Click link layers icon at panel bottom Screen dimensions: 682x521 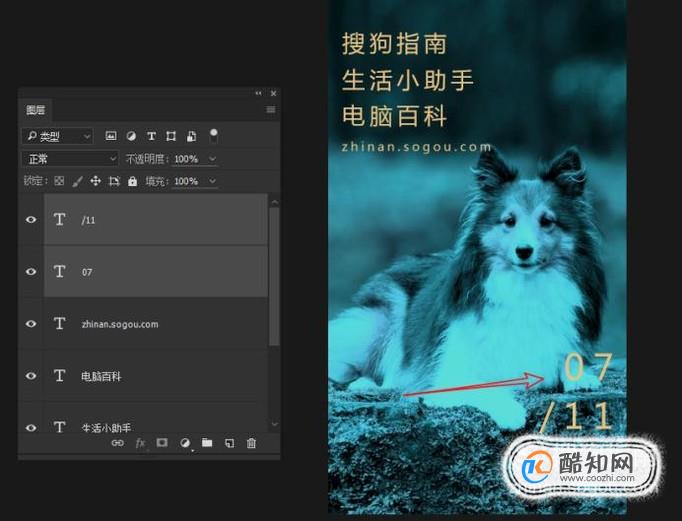pyautogui.click(x=117, y=443)
